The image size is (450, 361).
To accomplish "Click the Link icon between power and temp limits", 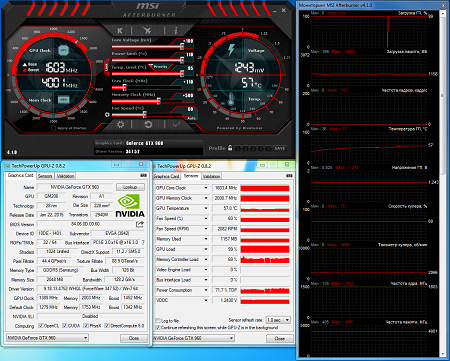I will (x=107, y=67).
